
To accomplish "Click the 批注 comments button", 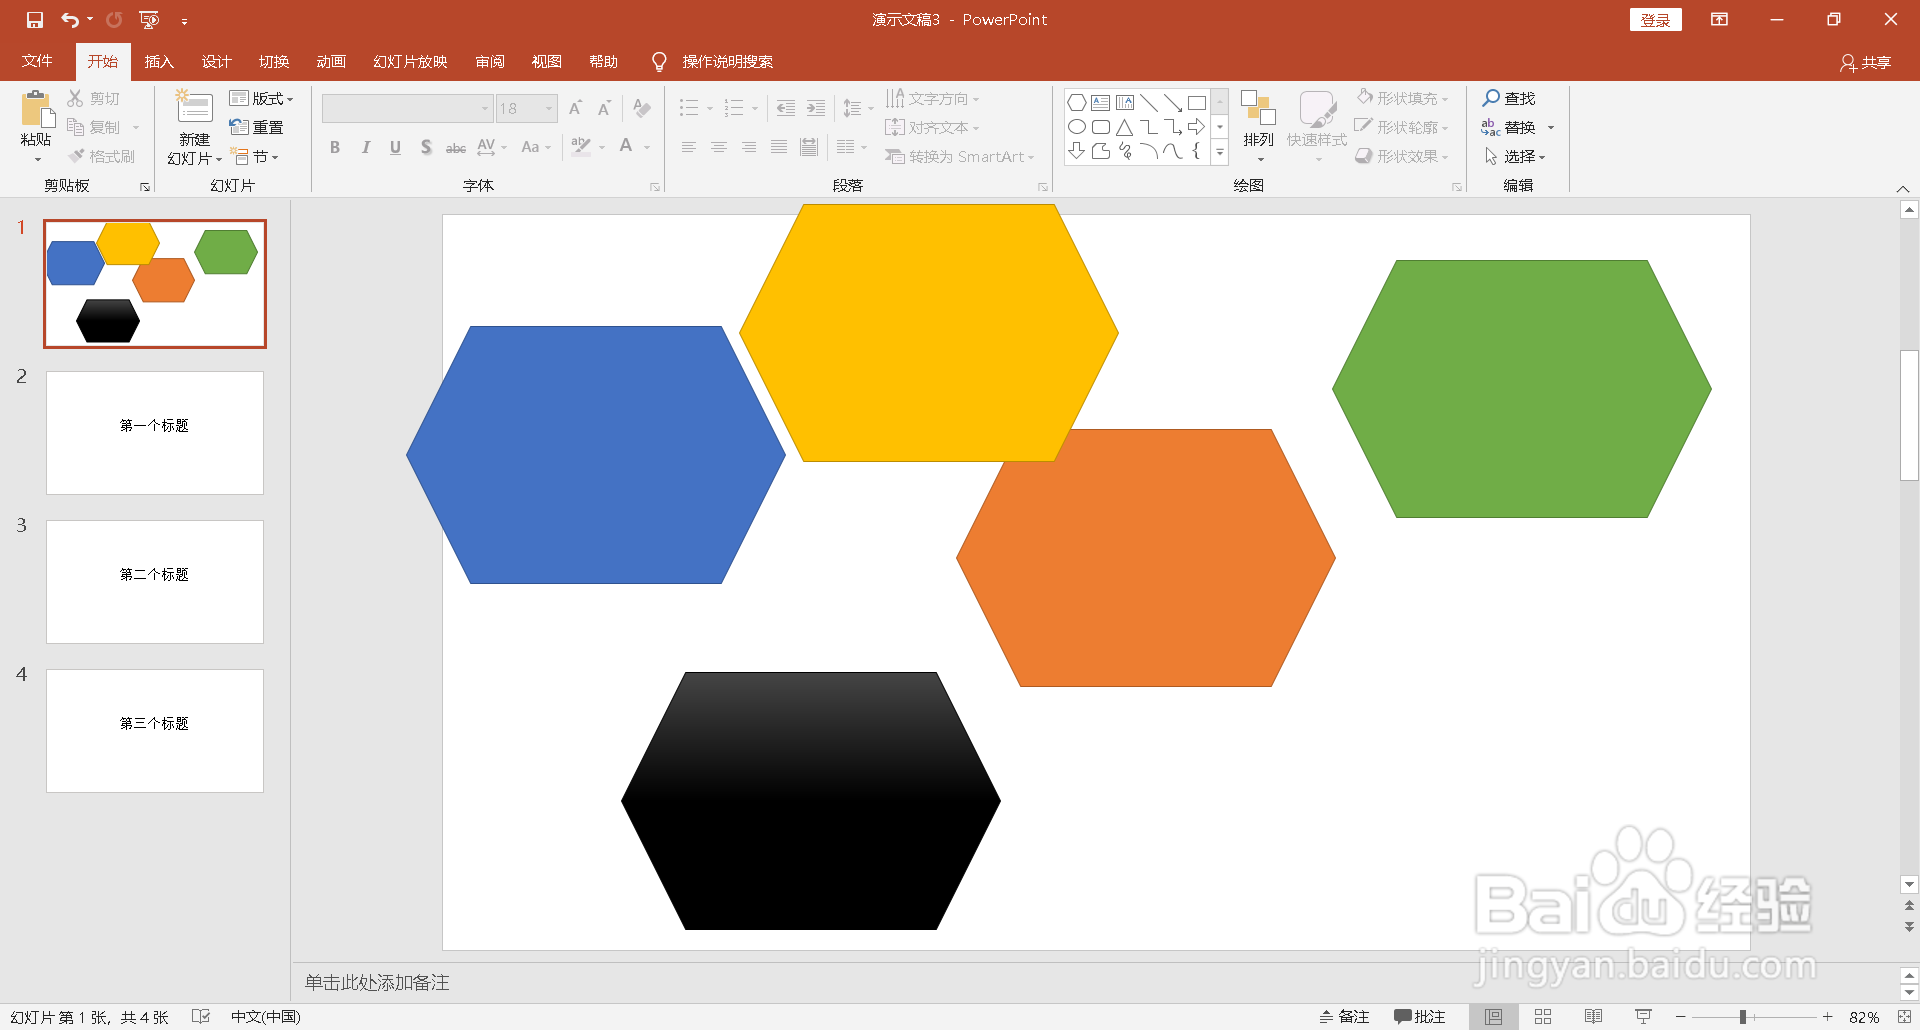I will (x=1420, y=1017).
